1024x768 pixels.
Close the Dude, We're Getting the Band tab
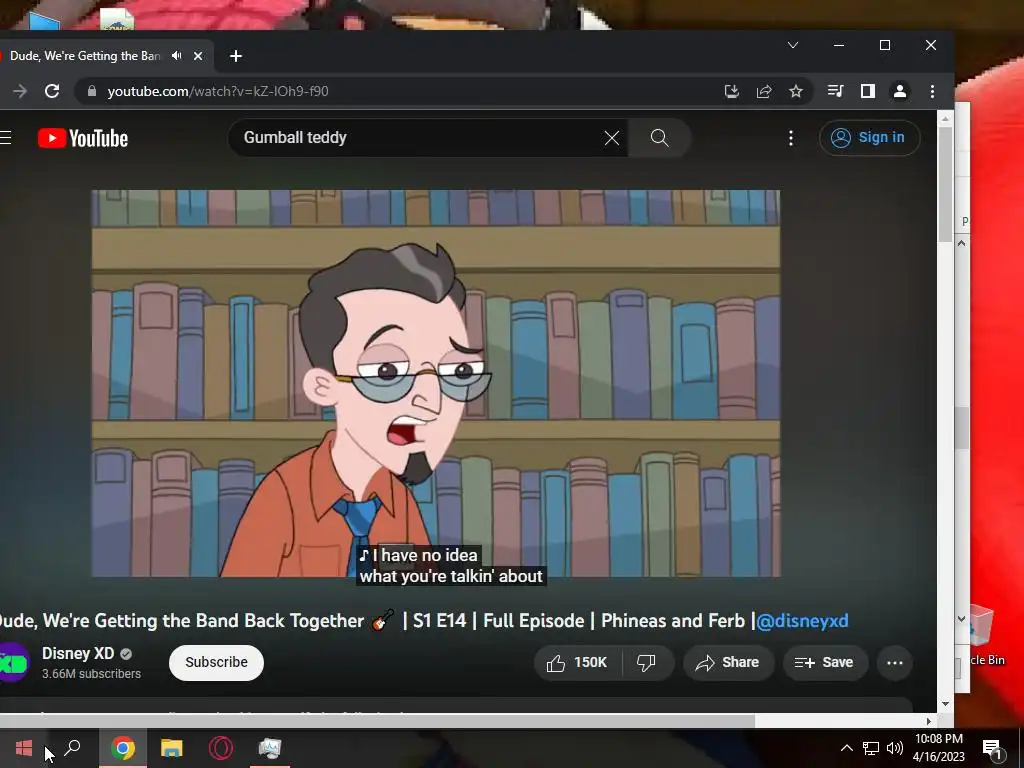198,56
